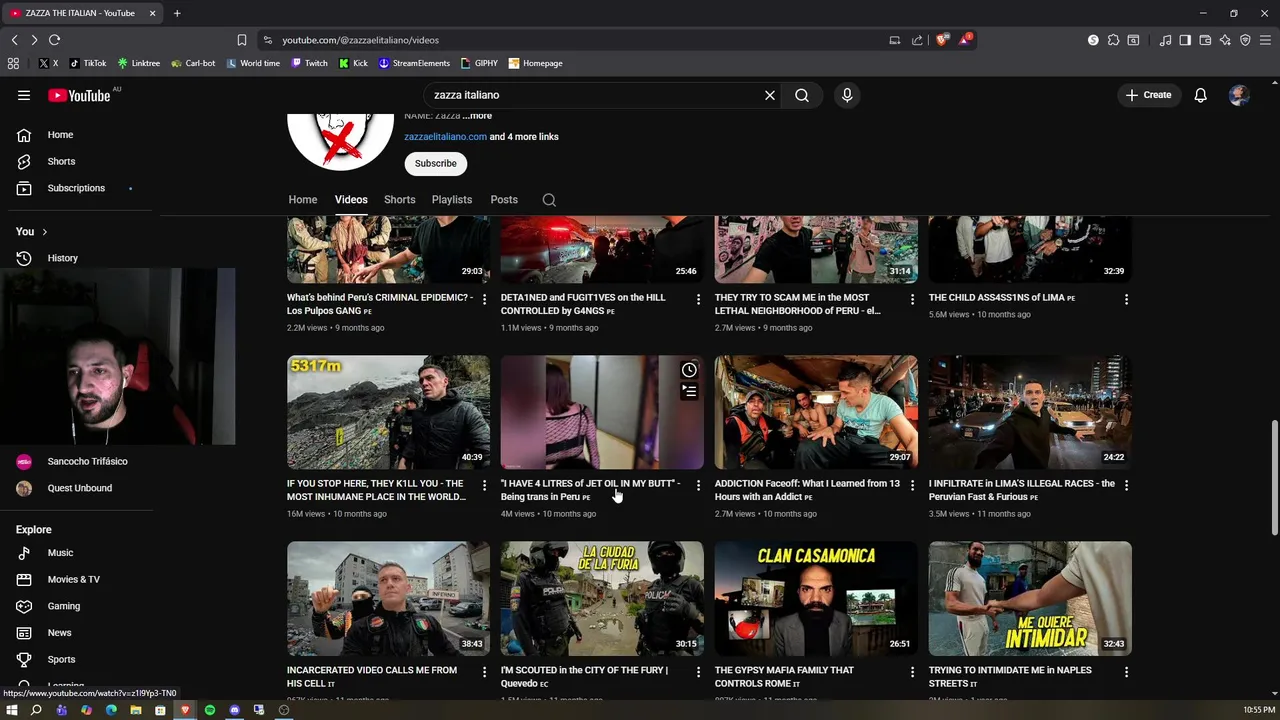Screen dimensions: 1280x720
Task: Search within the channel via magnifier icon
Action: [x=549, y=200]
